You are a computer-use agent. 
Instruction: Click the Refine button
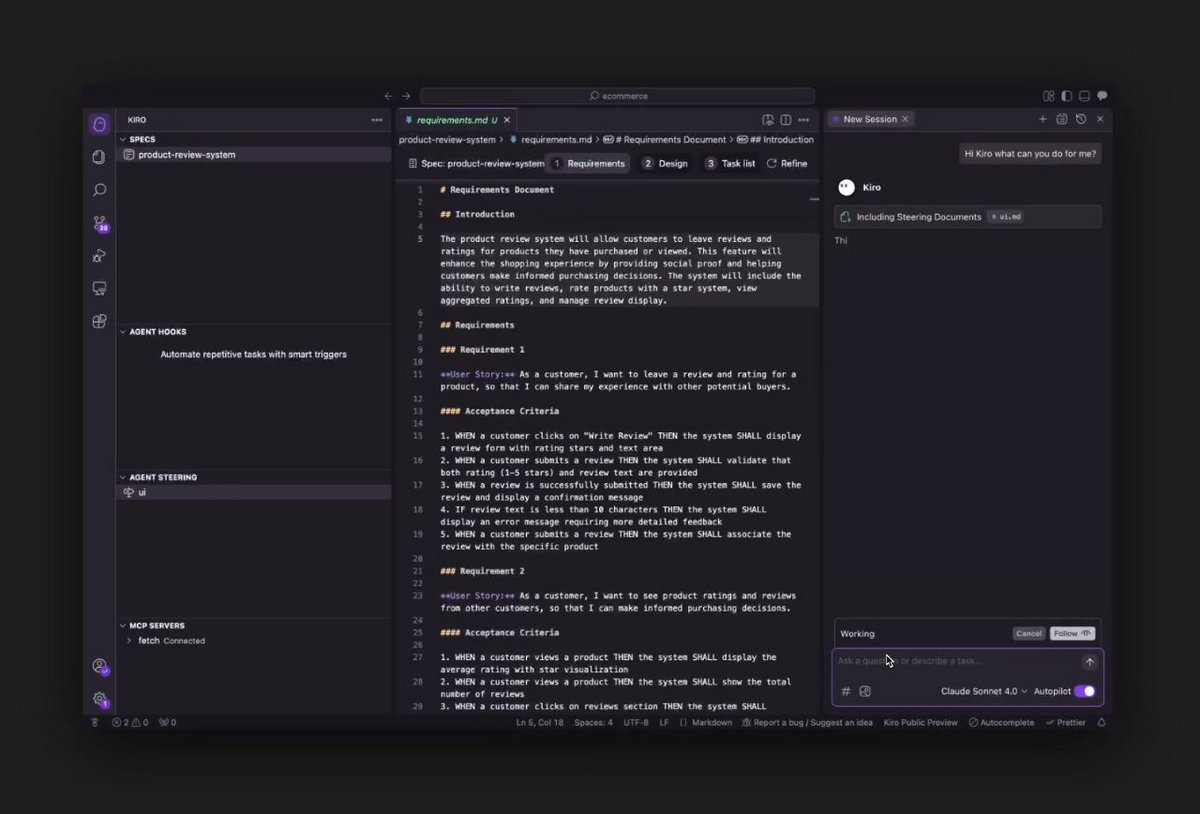[787, 163]
